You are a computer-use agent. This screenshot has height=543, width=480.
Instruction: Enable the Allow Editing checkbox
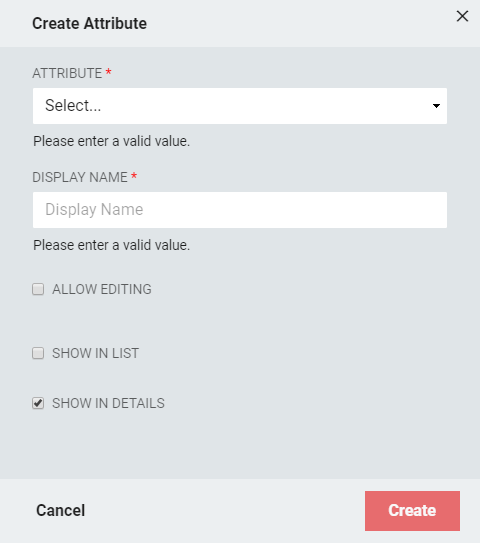38,289
